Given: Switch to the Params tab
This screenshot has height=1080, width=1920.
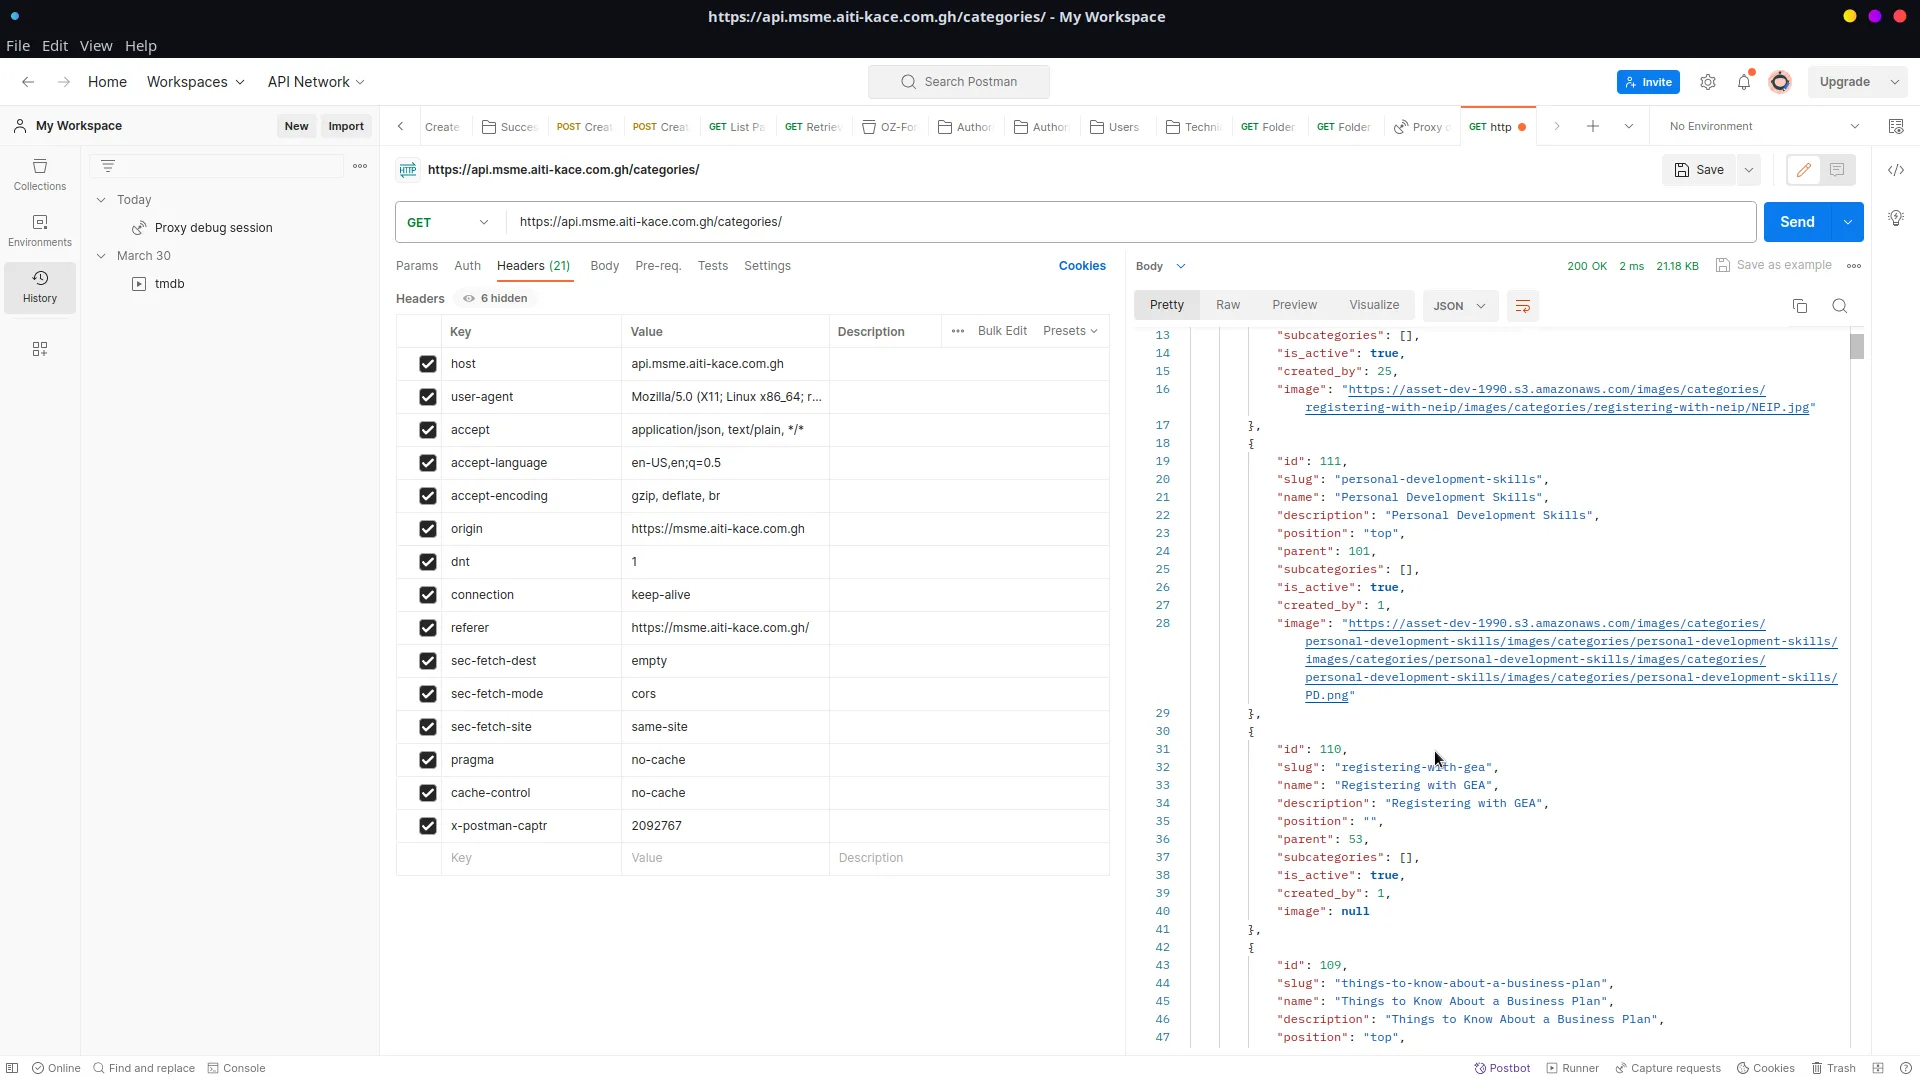Looking at the screenshot, I should 417,266.
